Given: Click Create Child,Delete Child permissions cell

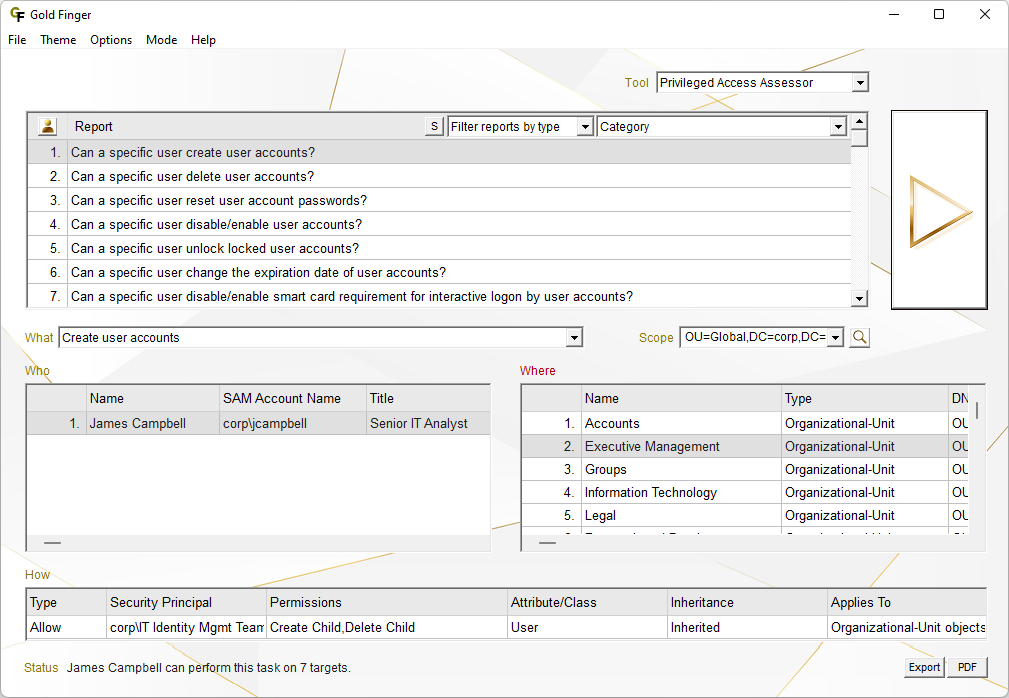Looking at the screenshot, I should pos(387,627).
